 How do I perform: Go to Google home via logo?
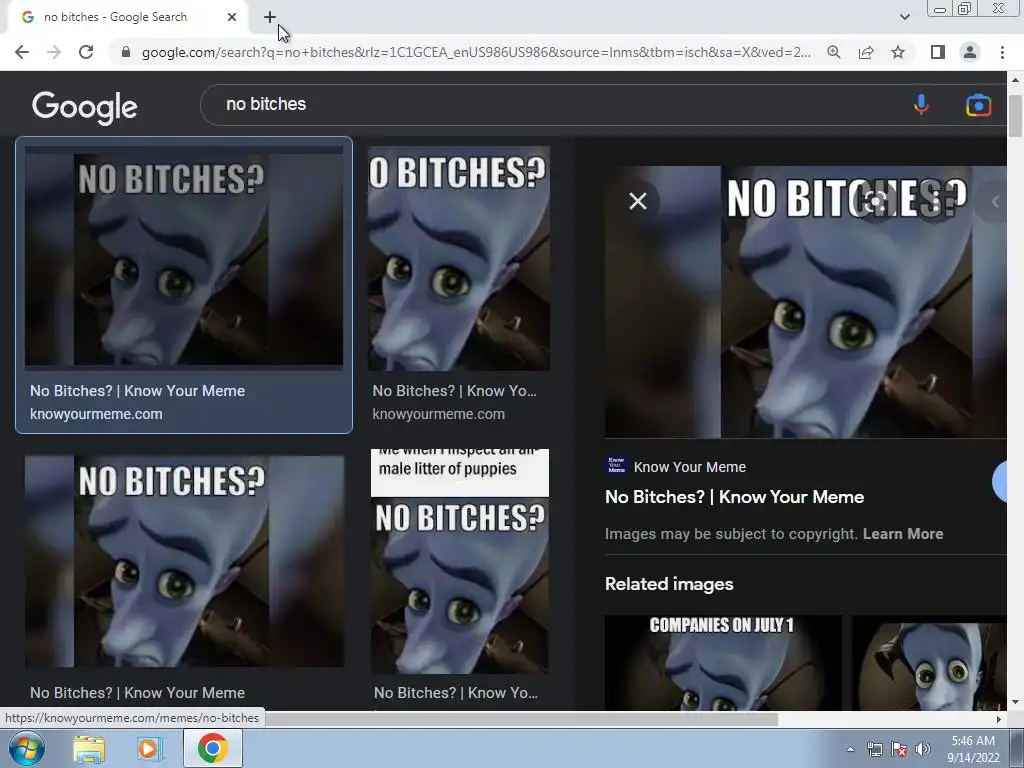tap(85, 107)
